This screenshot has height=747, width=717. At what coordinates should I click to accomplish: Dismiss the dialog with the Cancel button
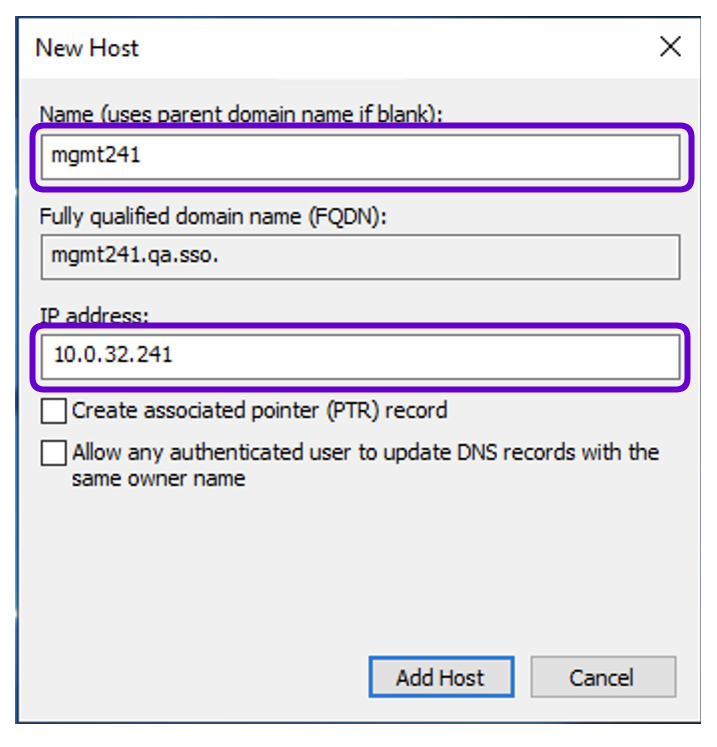point(602,677)
